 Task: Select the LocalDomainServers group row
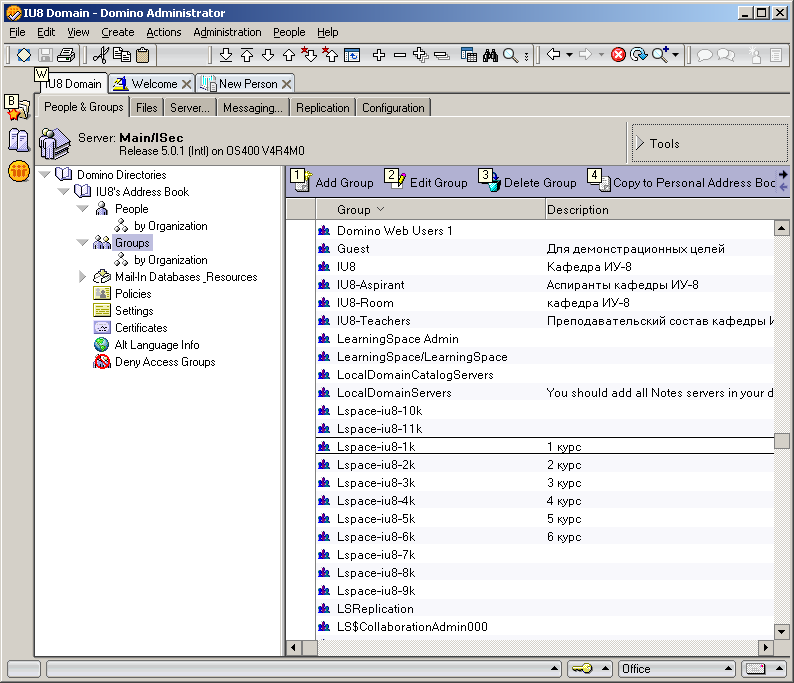pos(545,393)
